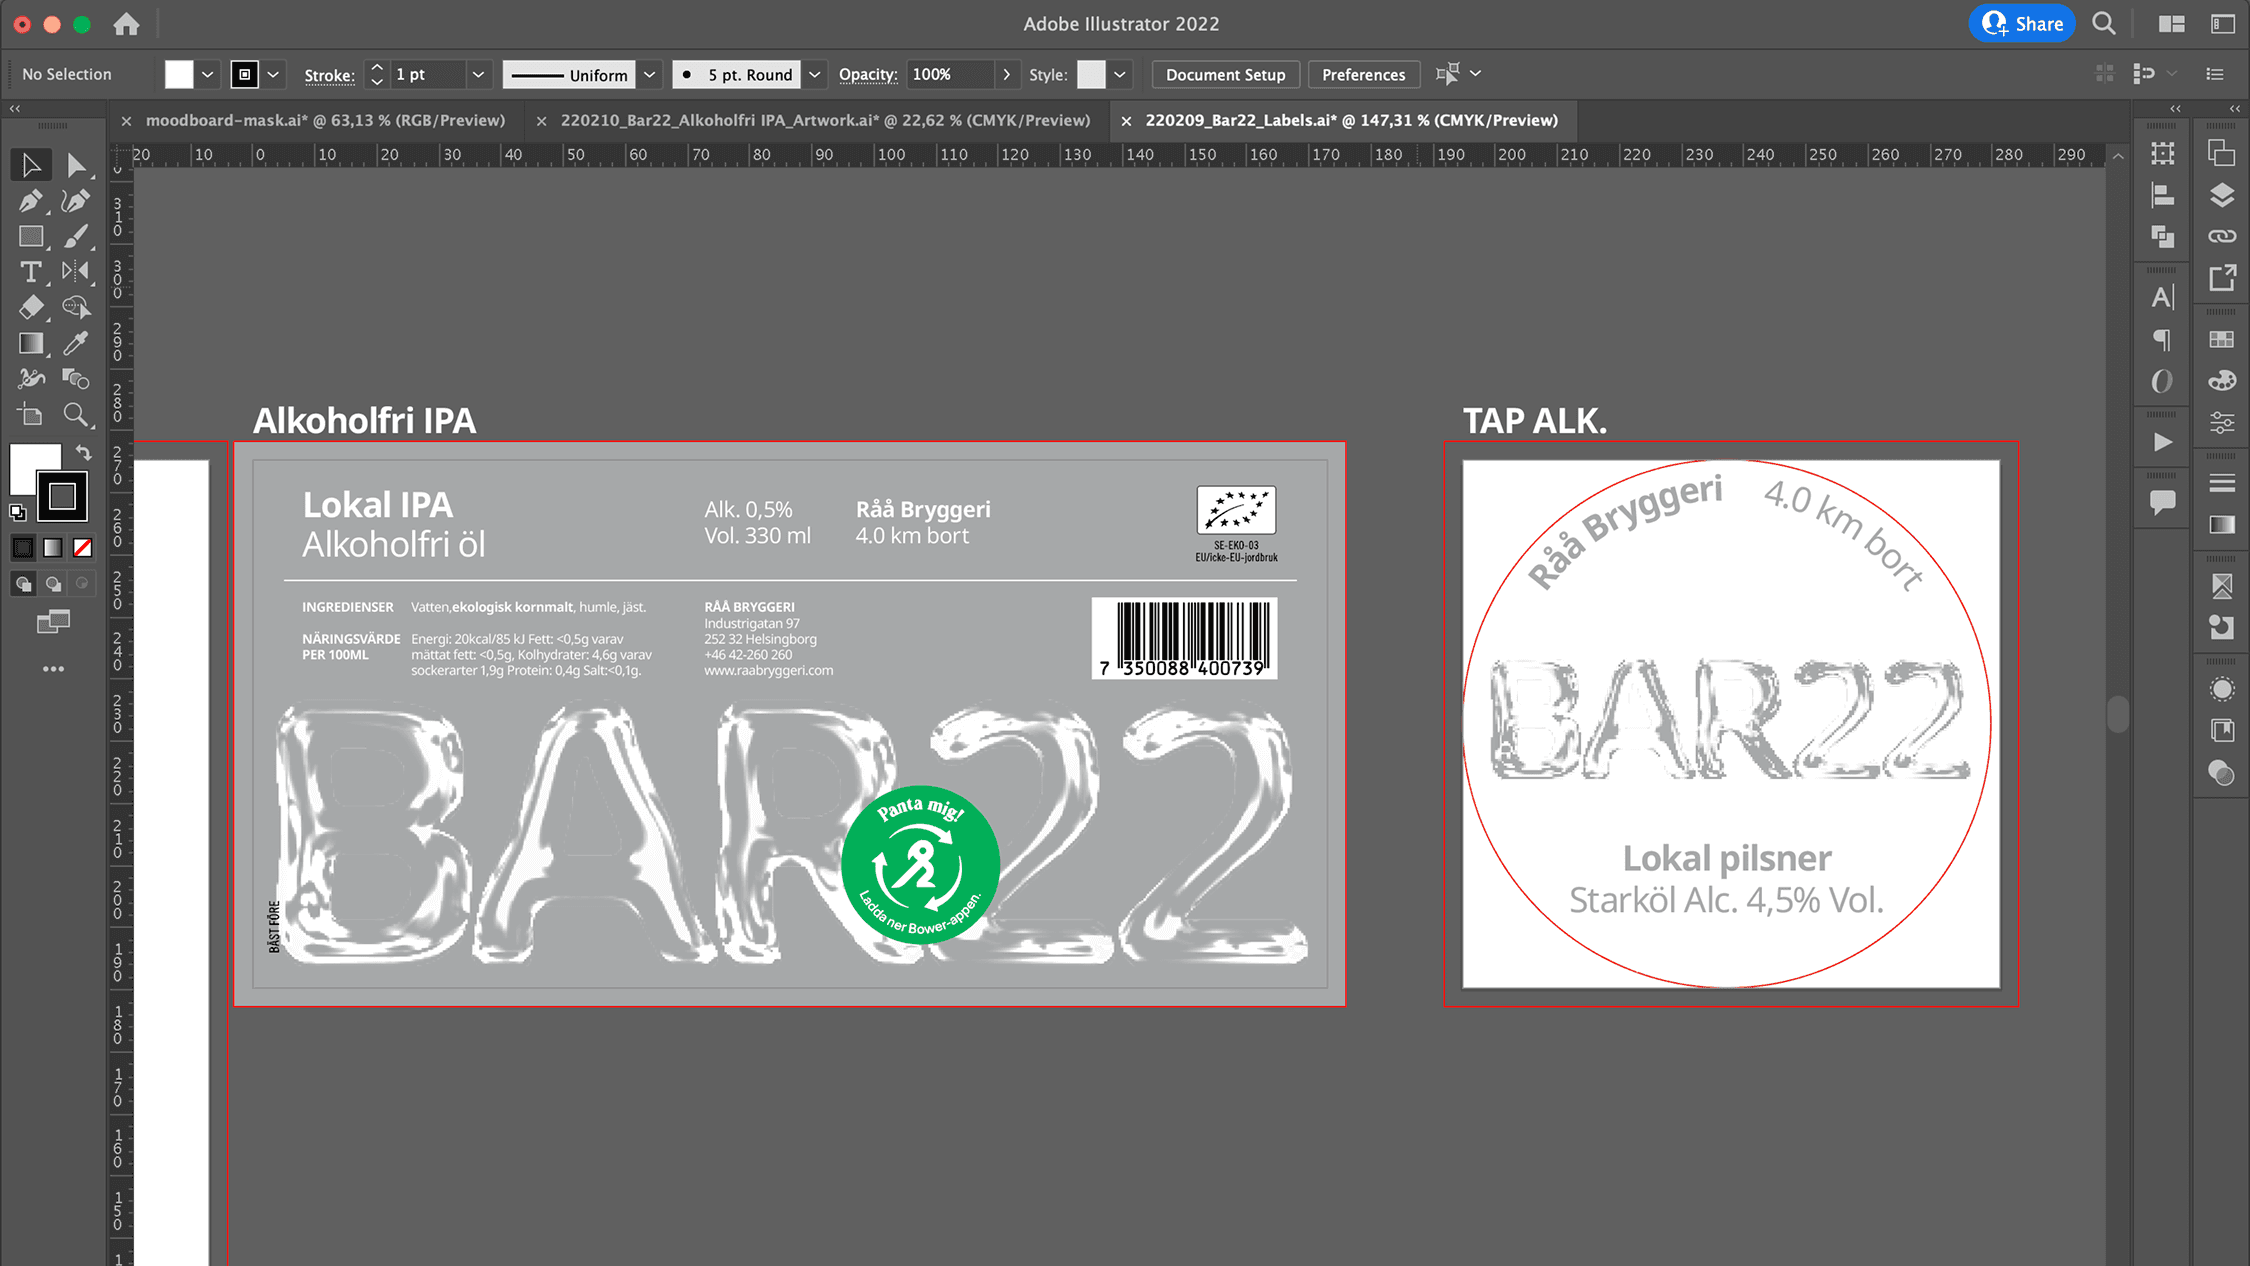The image size is (2250, 1266).
Task: Pick the Paintbrush tool
Action: pyautogui.click(x=76, y=236)
